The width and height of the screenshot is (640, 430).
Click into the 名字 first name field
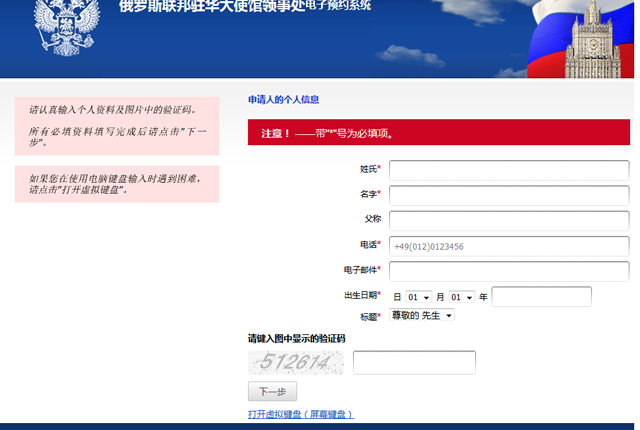pyautogui.click(x=509, y=195)
